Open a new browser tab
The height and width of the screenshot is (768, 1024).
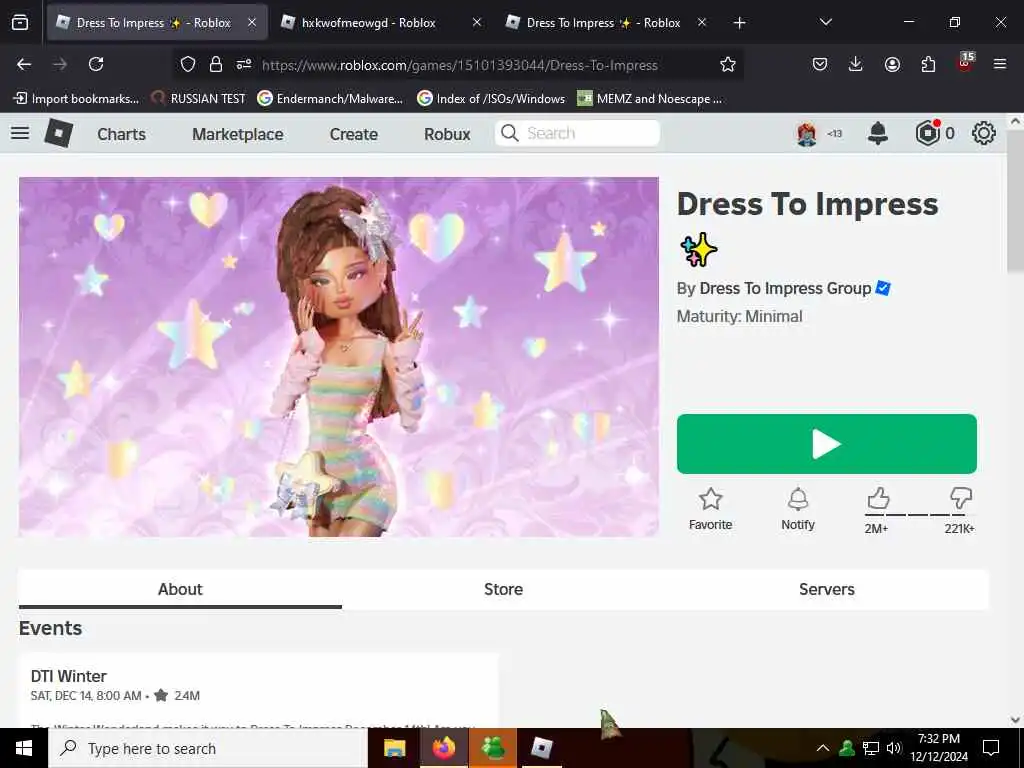(x=739, y=23)
